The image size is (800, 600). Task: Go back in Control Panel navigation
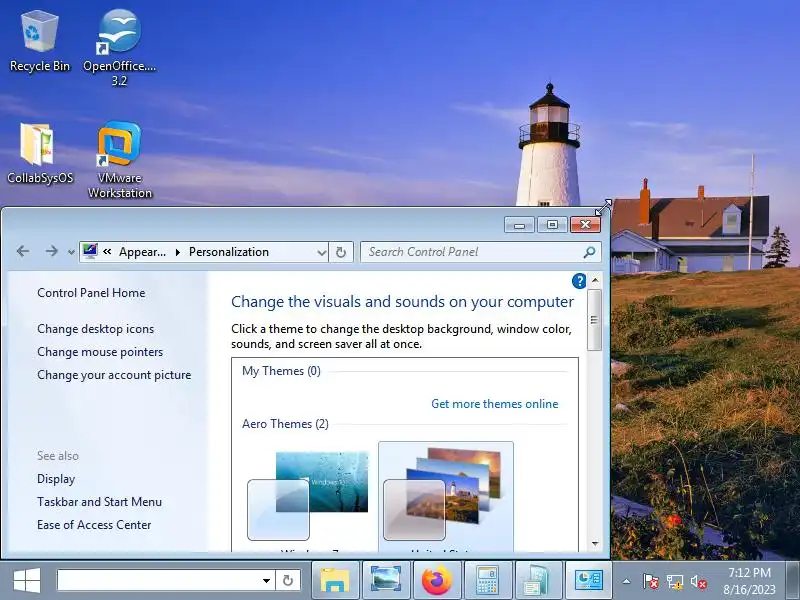coord(23,251)
